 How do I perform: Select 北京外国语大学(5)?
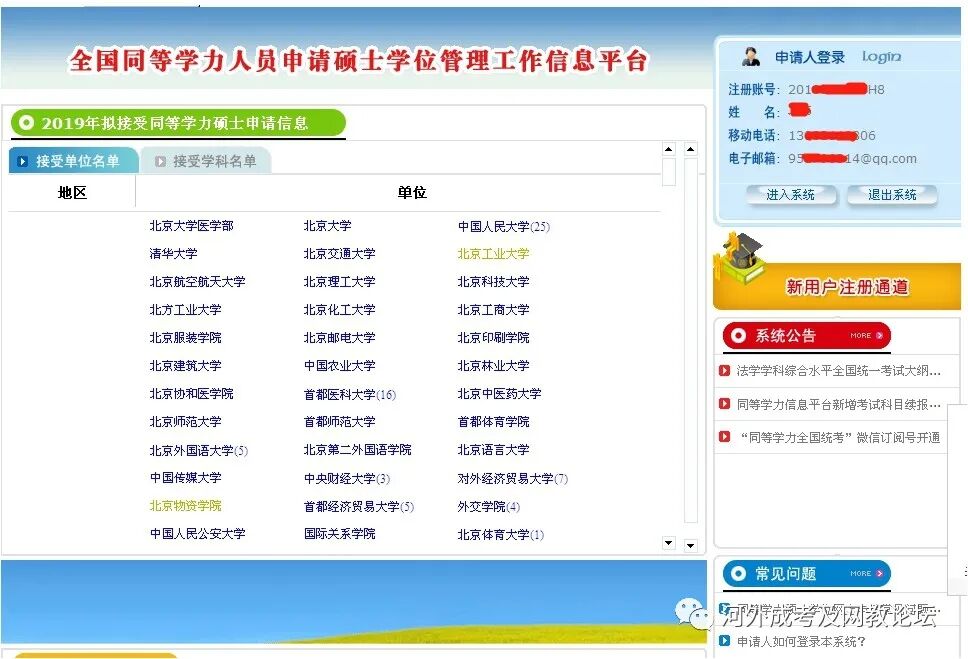pos(199,451)
